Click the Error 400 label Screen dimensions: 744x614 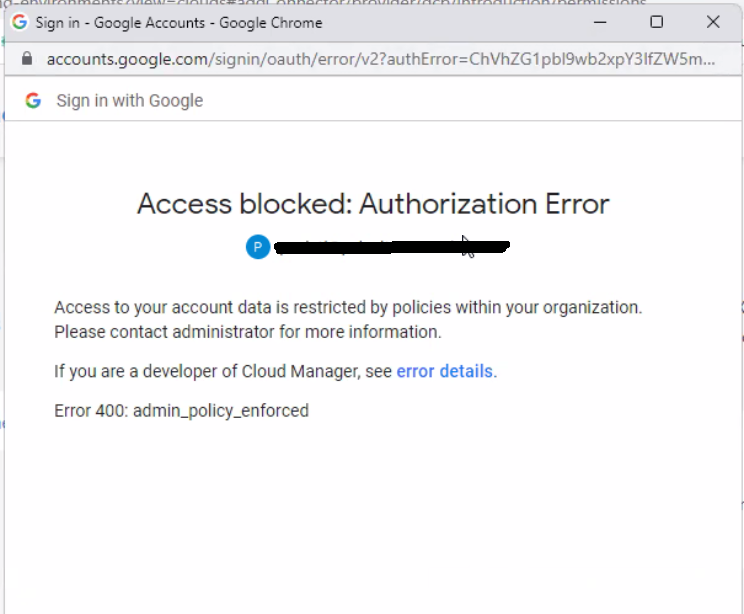click(x=91, y=410)
